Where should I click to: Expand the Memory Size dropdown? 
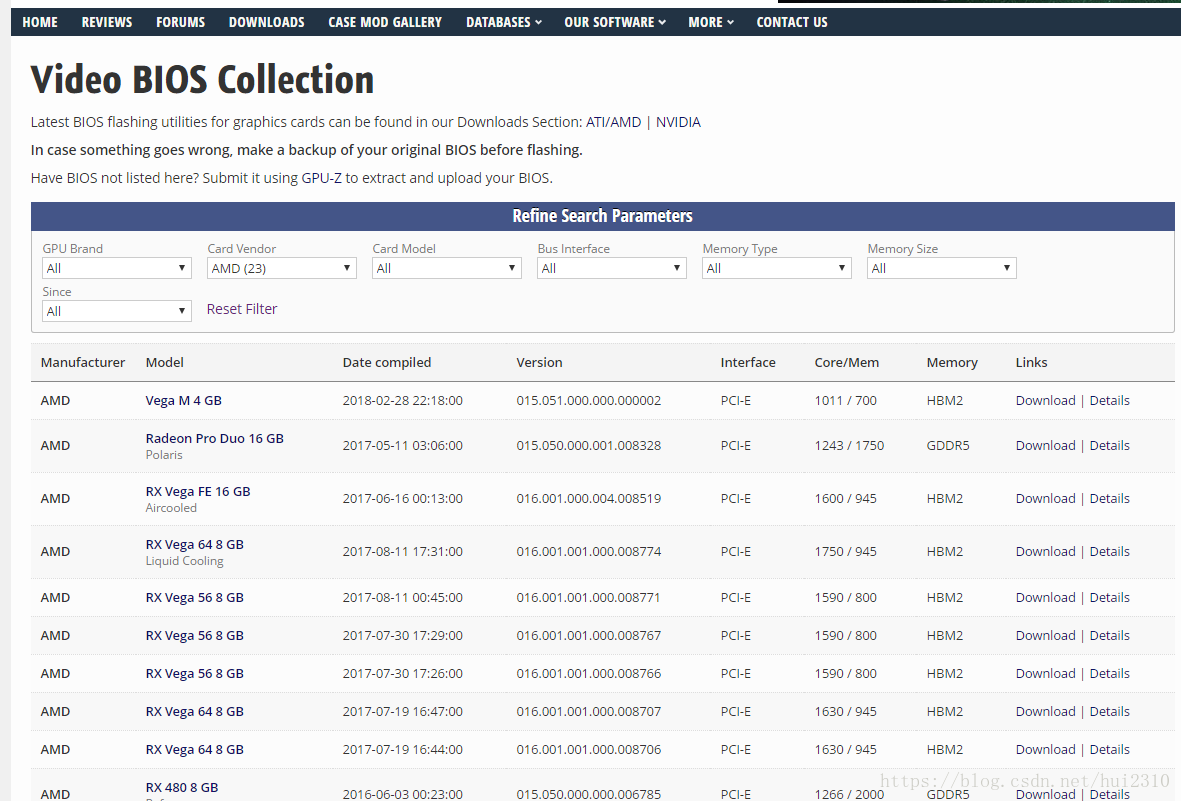[941, 268]
